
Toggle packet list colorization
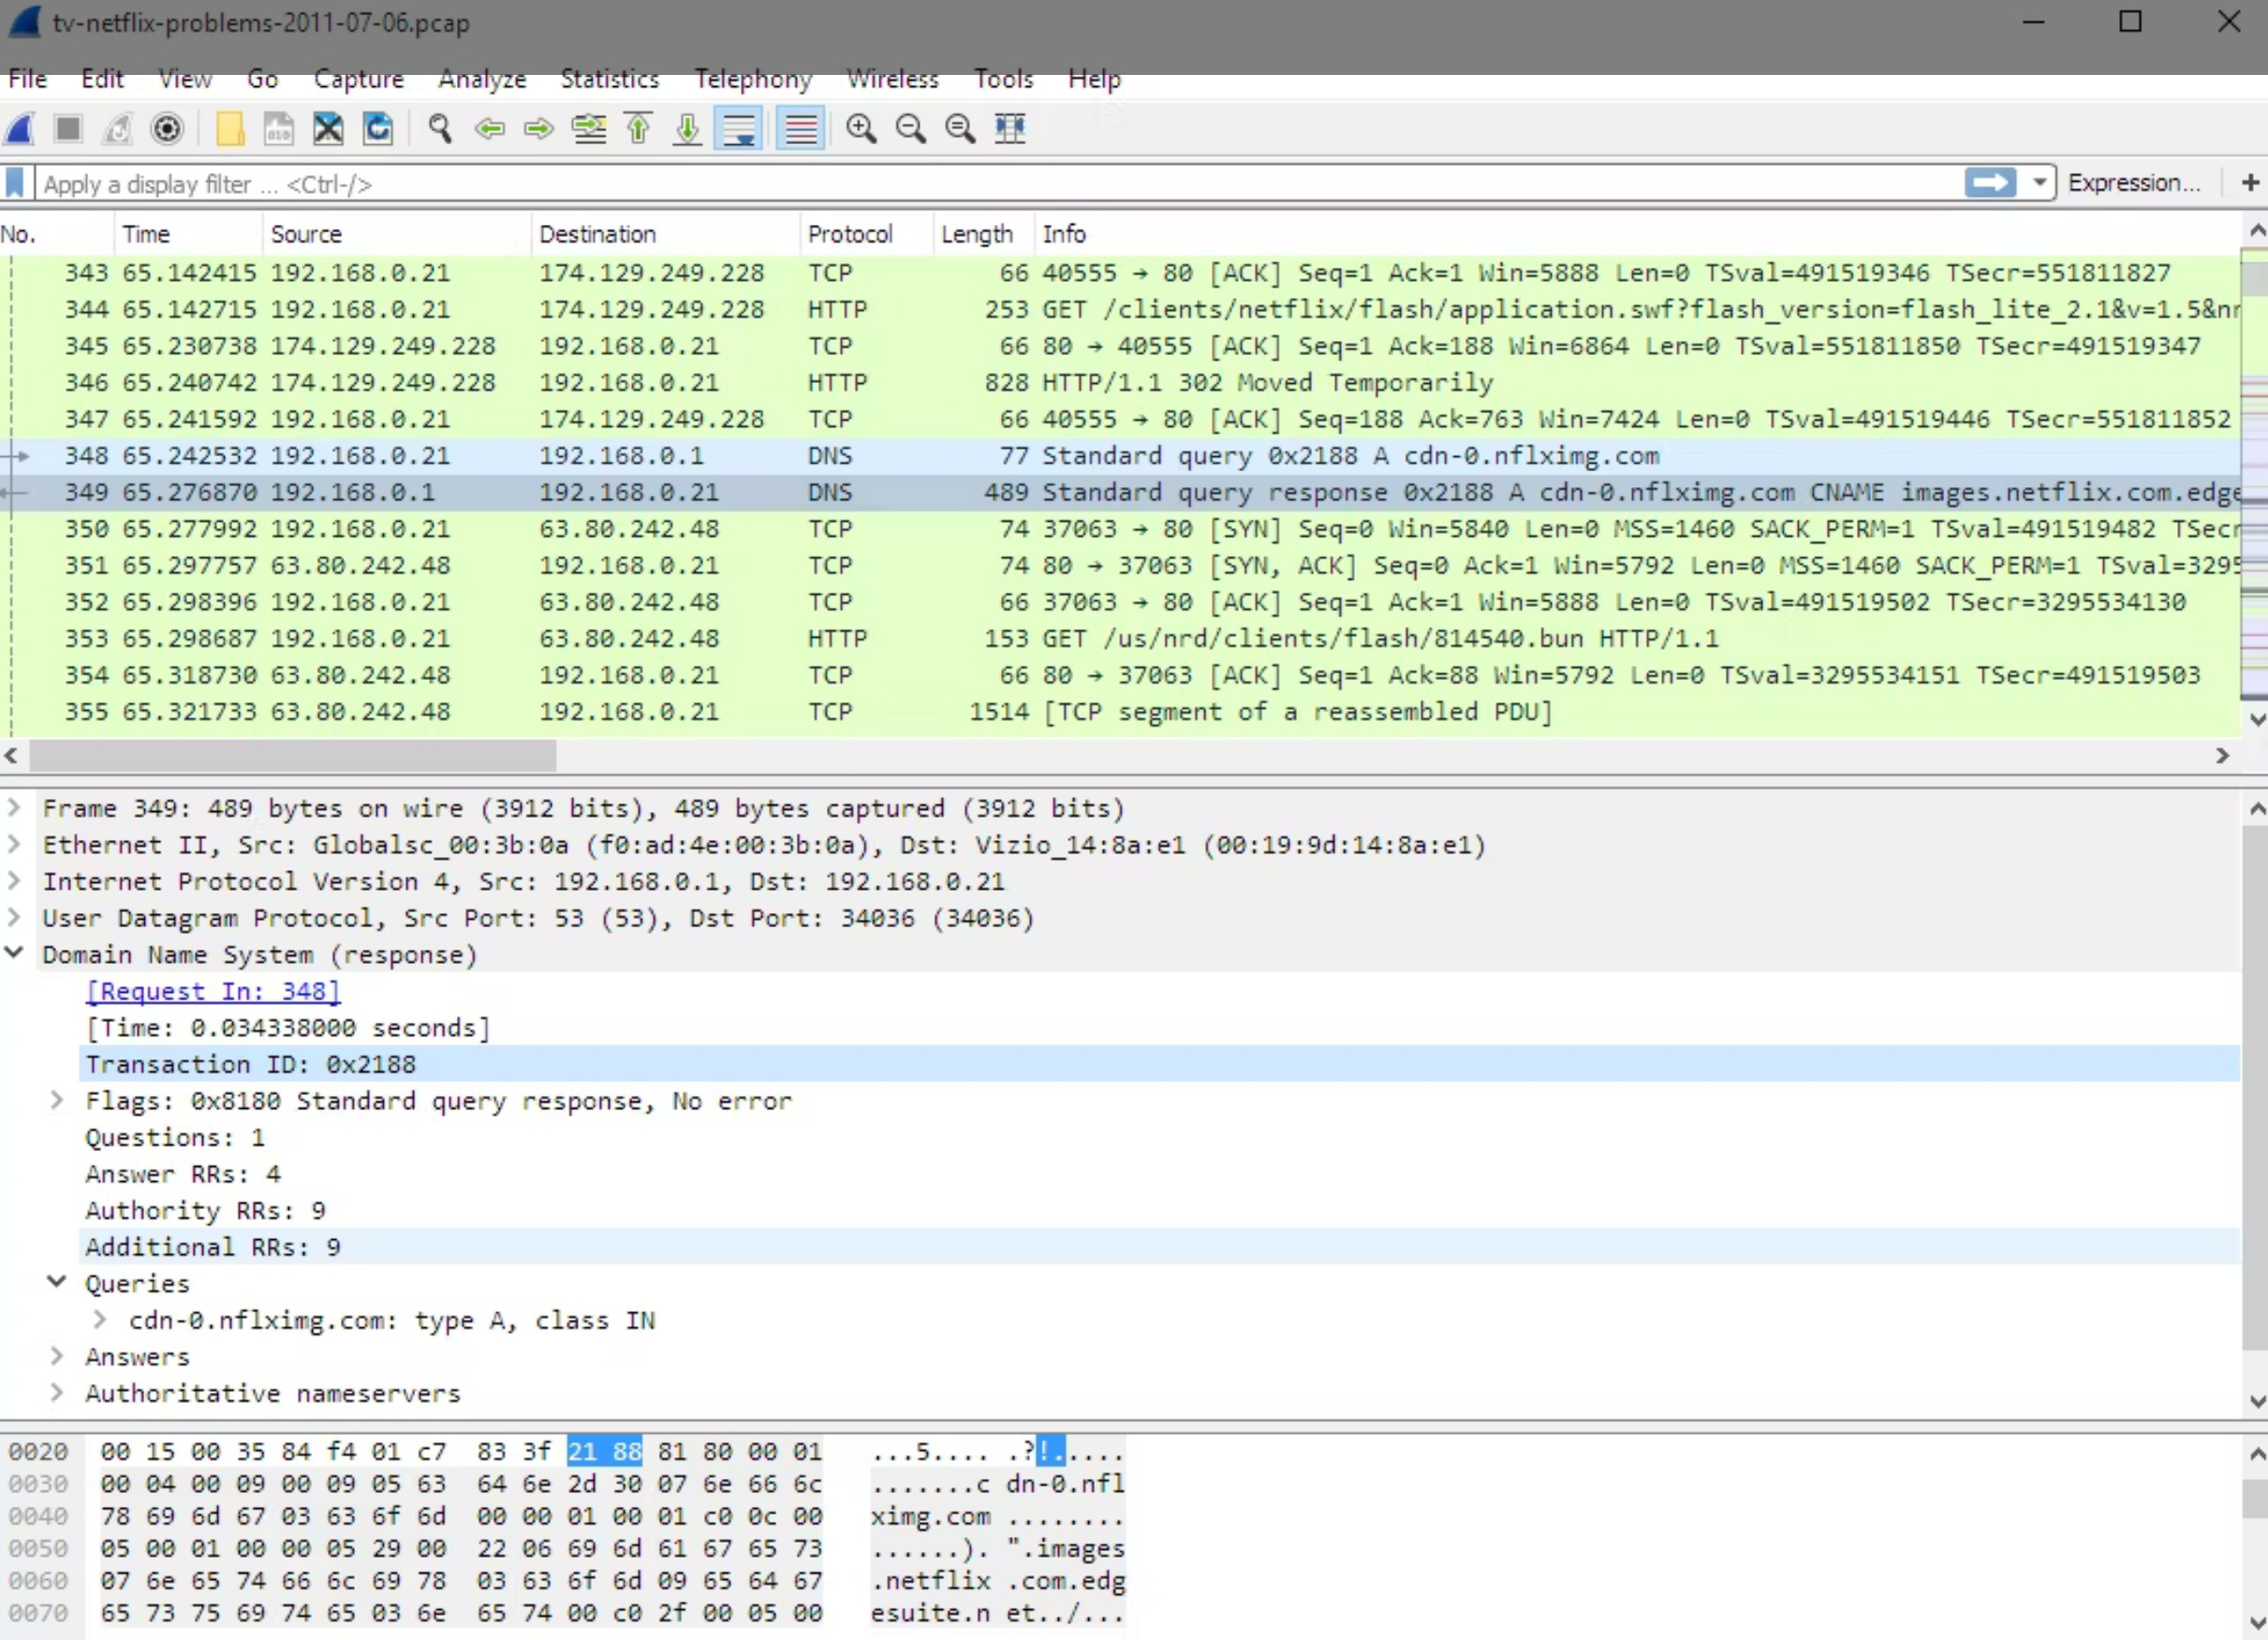click(801, 129)
